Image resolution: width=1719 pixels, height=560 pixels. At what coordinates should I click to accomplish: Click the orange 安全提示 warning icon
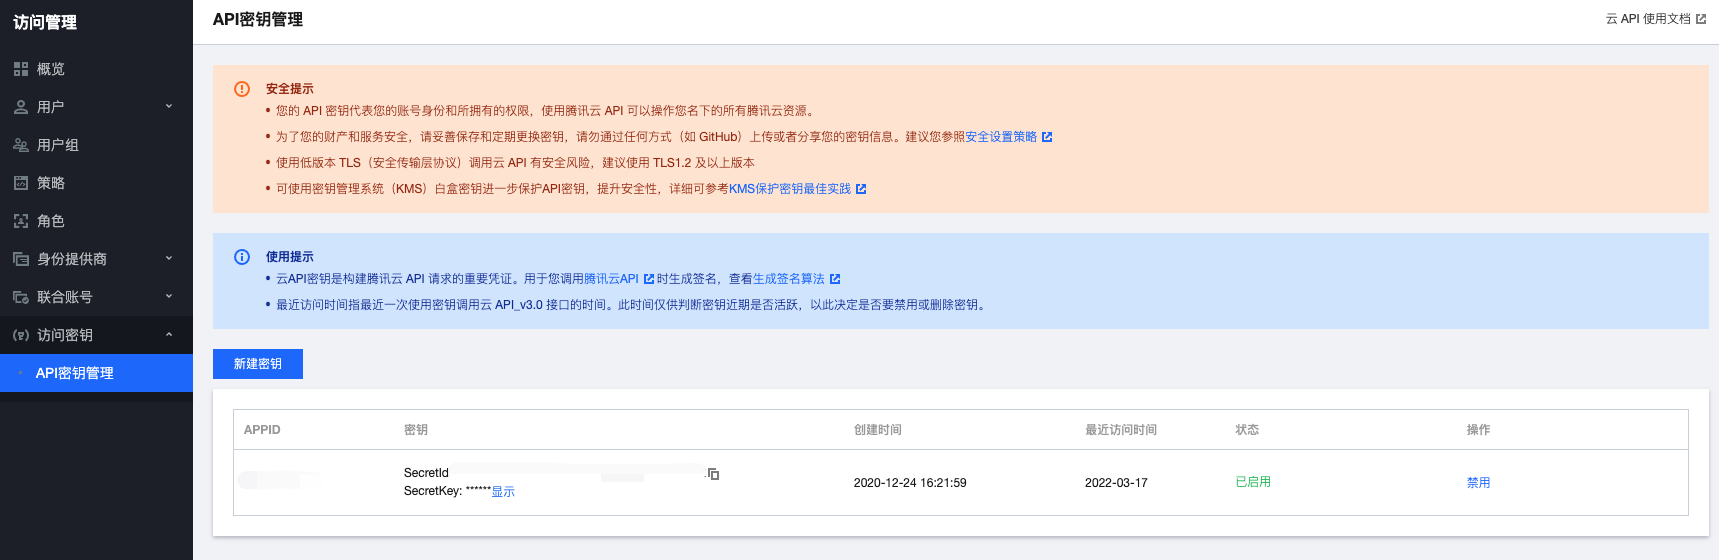[242, 89]
